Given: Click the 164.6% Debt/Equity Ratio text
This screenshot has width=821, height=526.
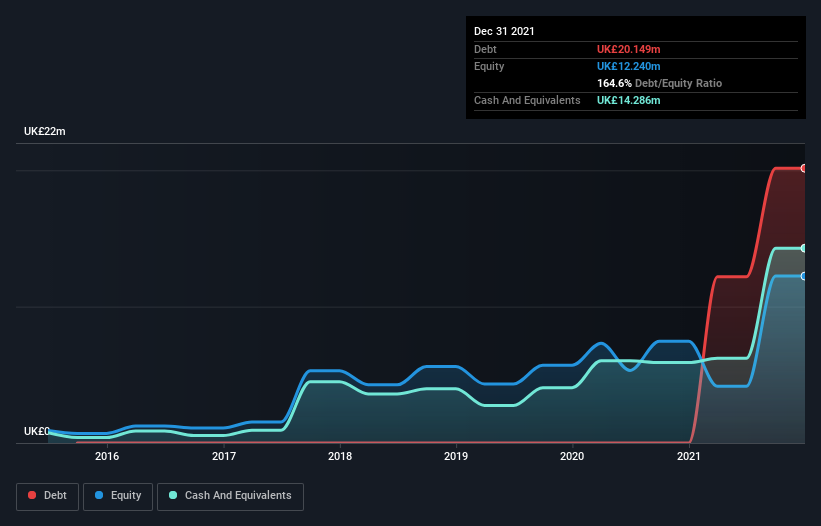Looking at the screenshot, I should [x=659, y=83].
